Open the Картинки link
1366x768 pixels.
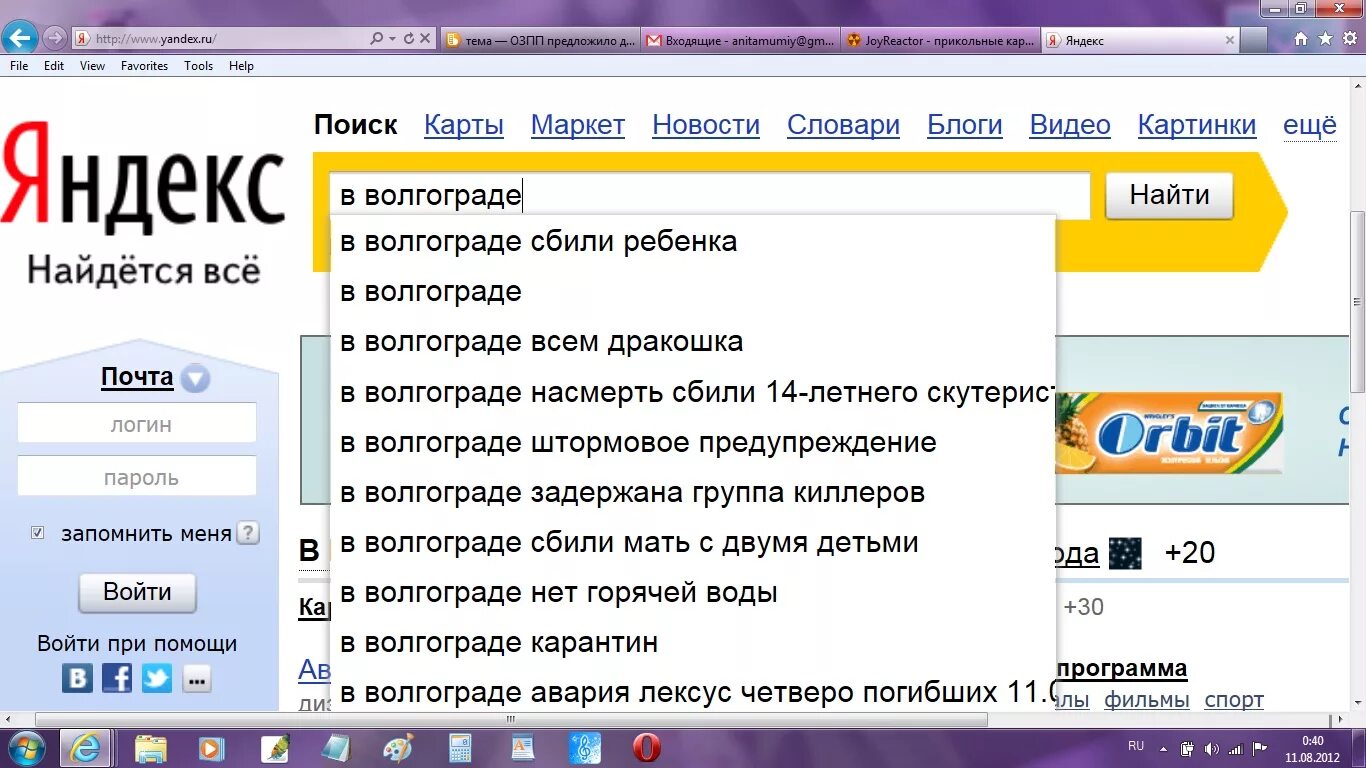1197,125
